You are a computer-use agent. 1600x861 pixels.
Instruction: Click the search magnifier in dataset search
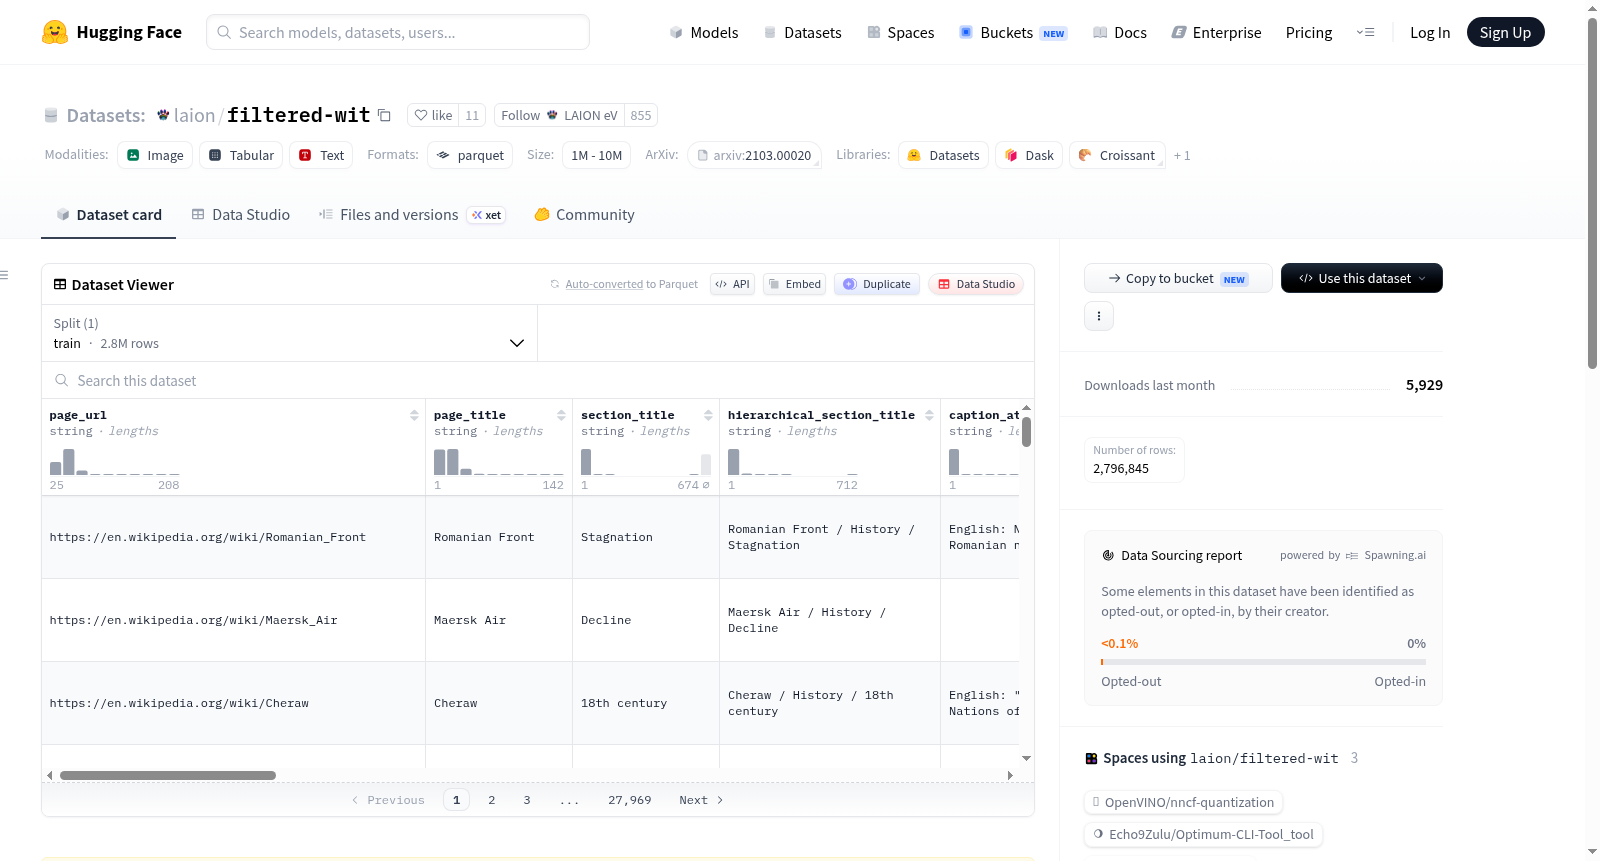coord(62,380)
